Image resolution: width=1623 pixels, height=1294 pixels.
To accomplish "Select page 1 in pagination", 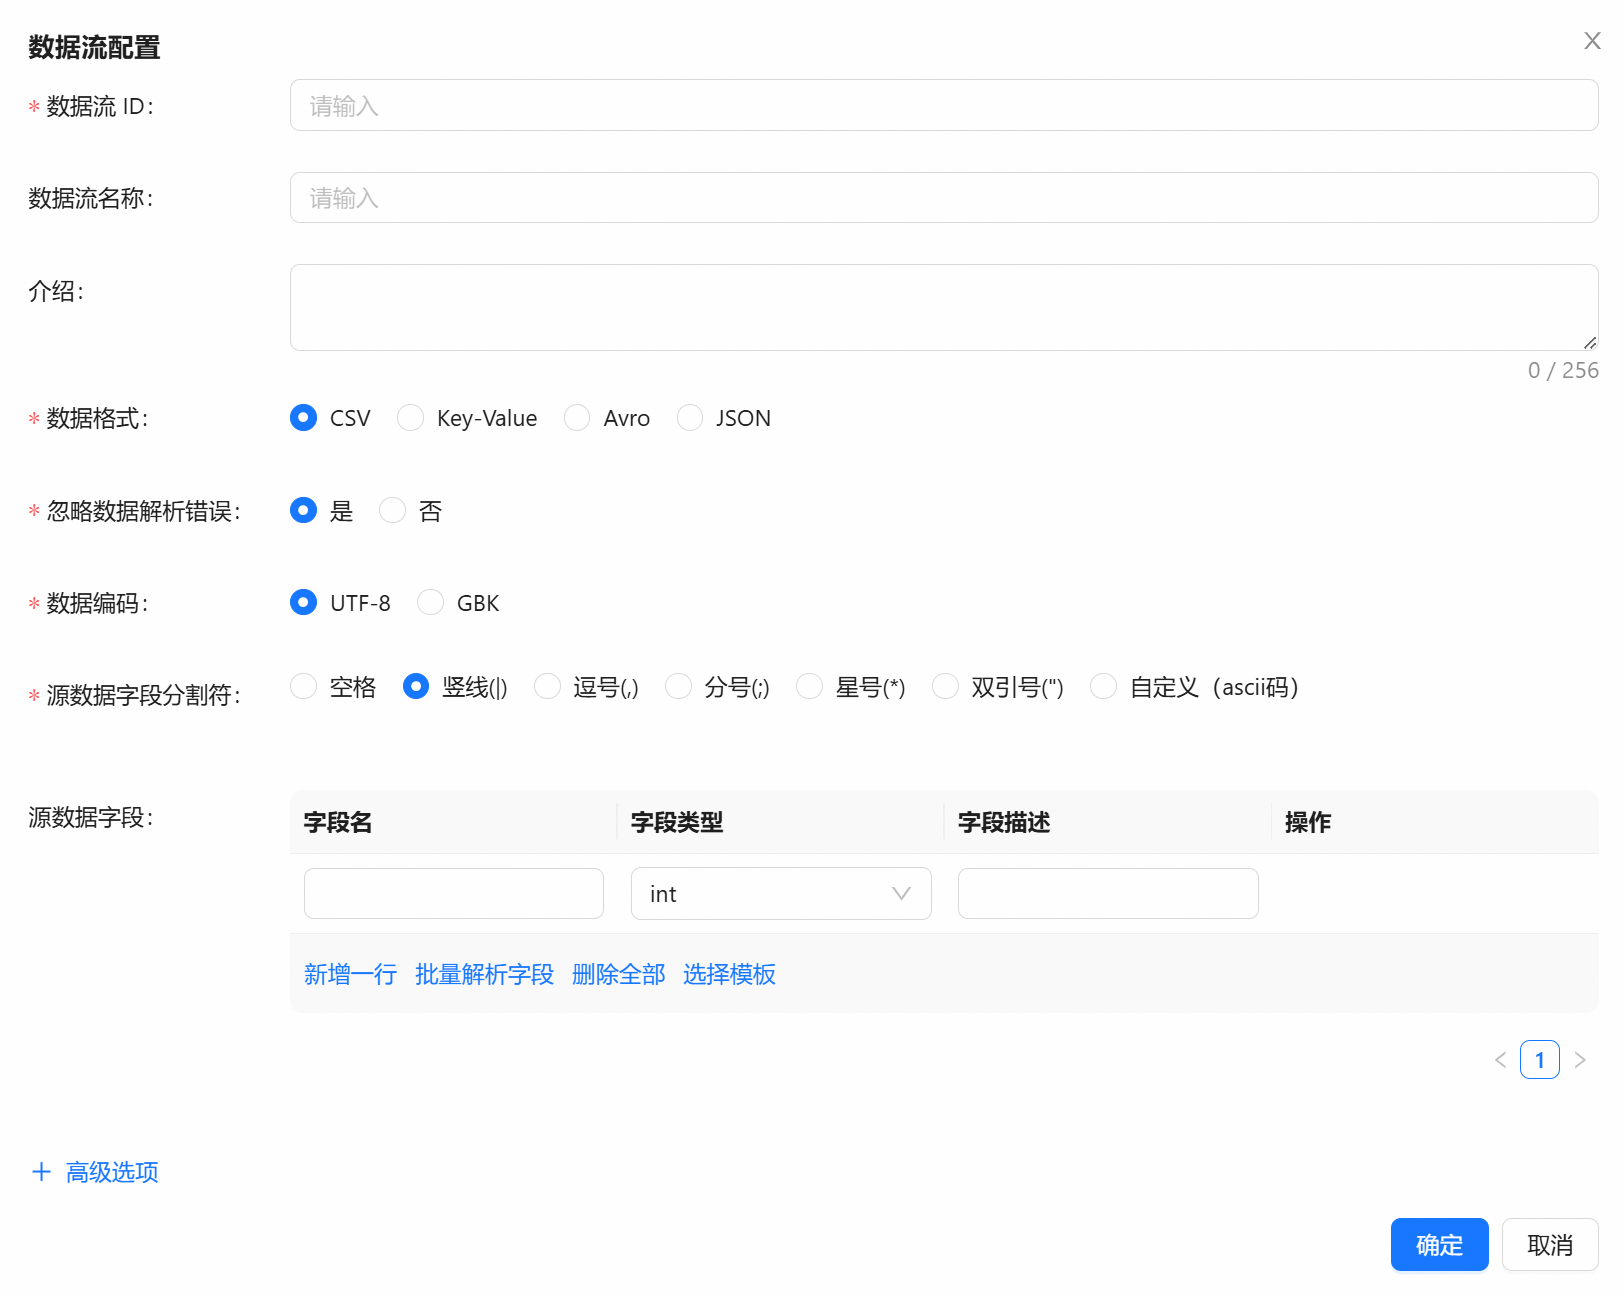I will (1539, 1060).
